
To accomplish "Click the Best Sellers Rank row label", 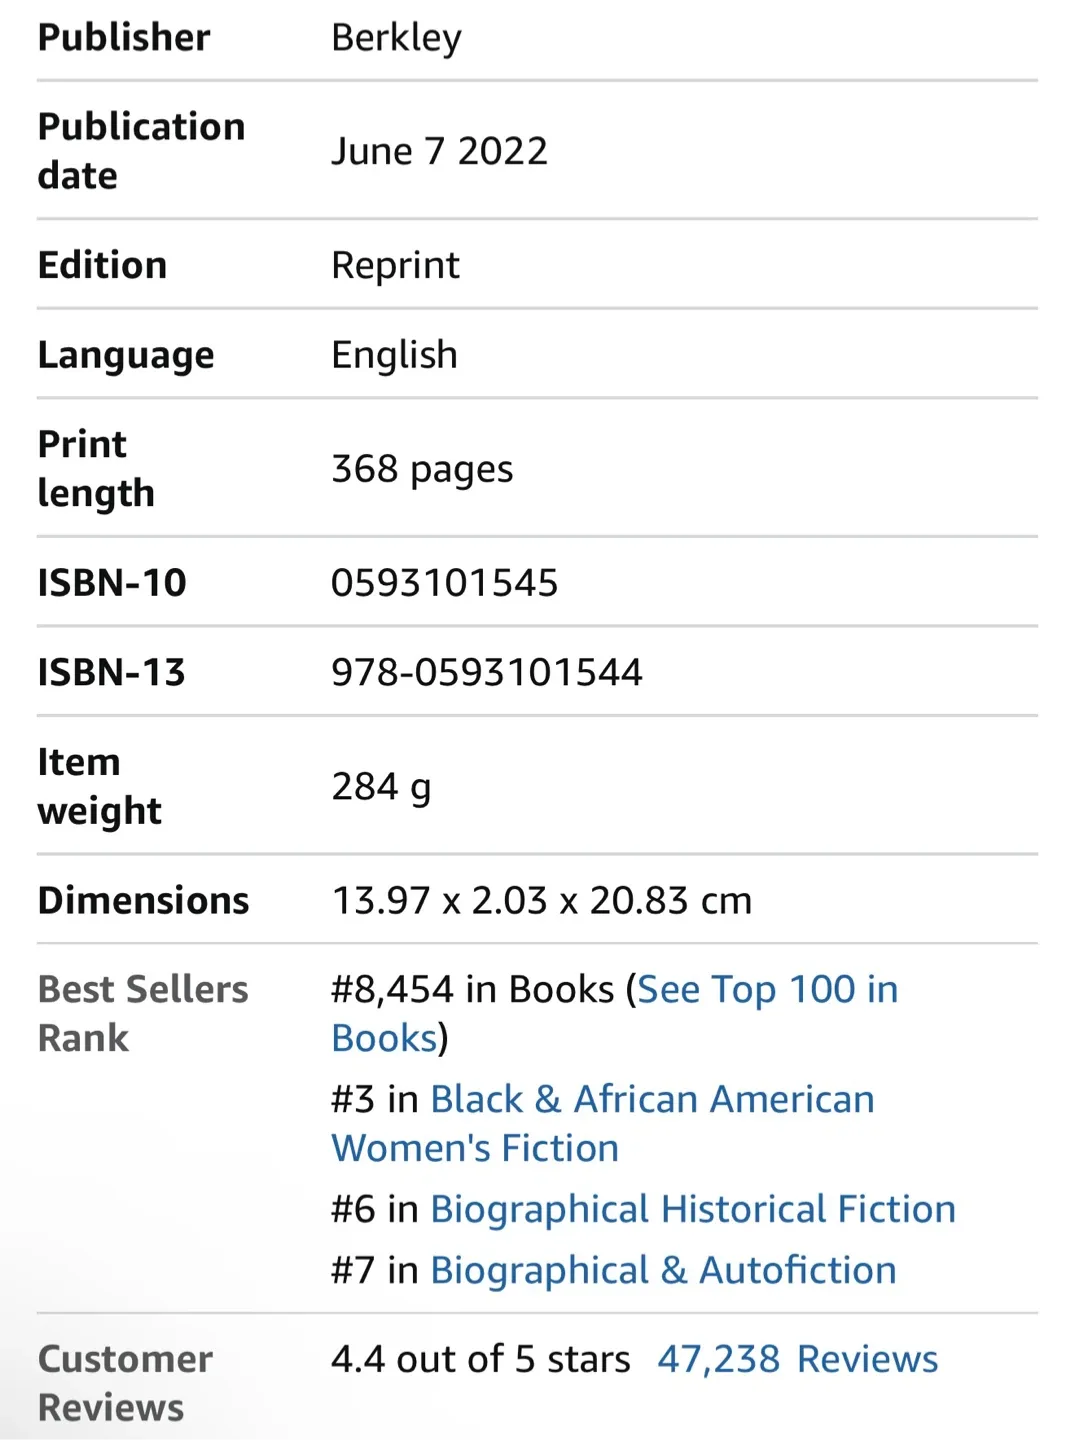I will tap(143, 1013).
